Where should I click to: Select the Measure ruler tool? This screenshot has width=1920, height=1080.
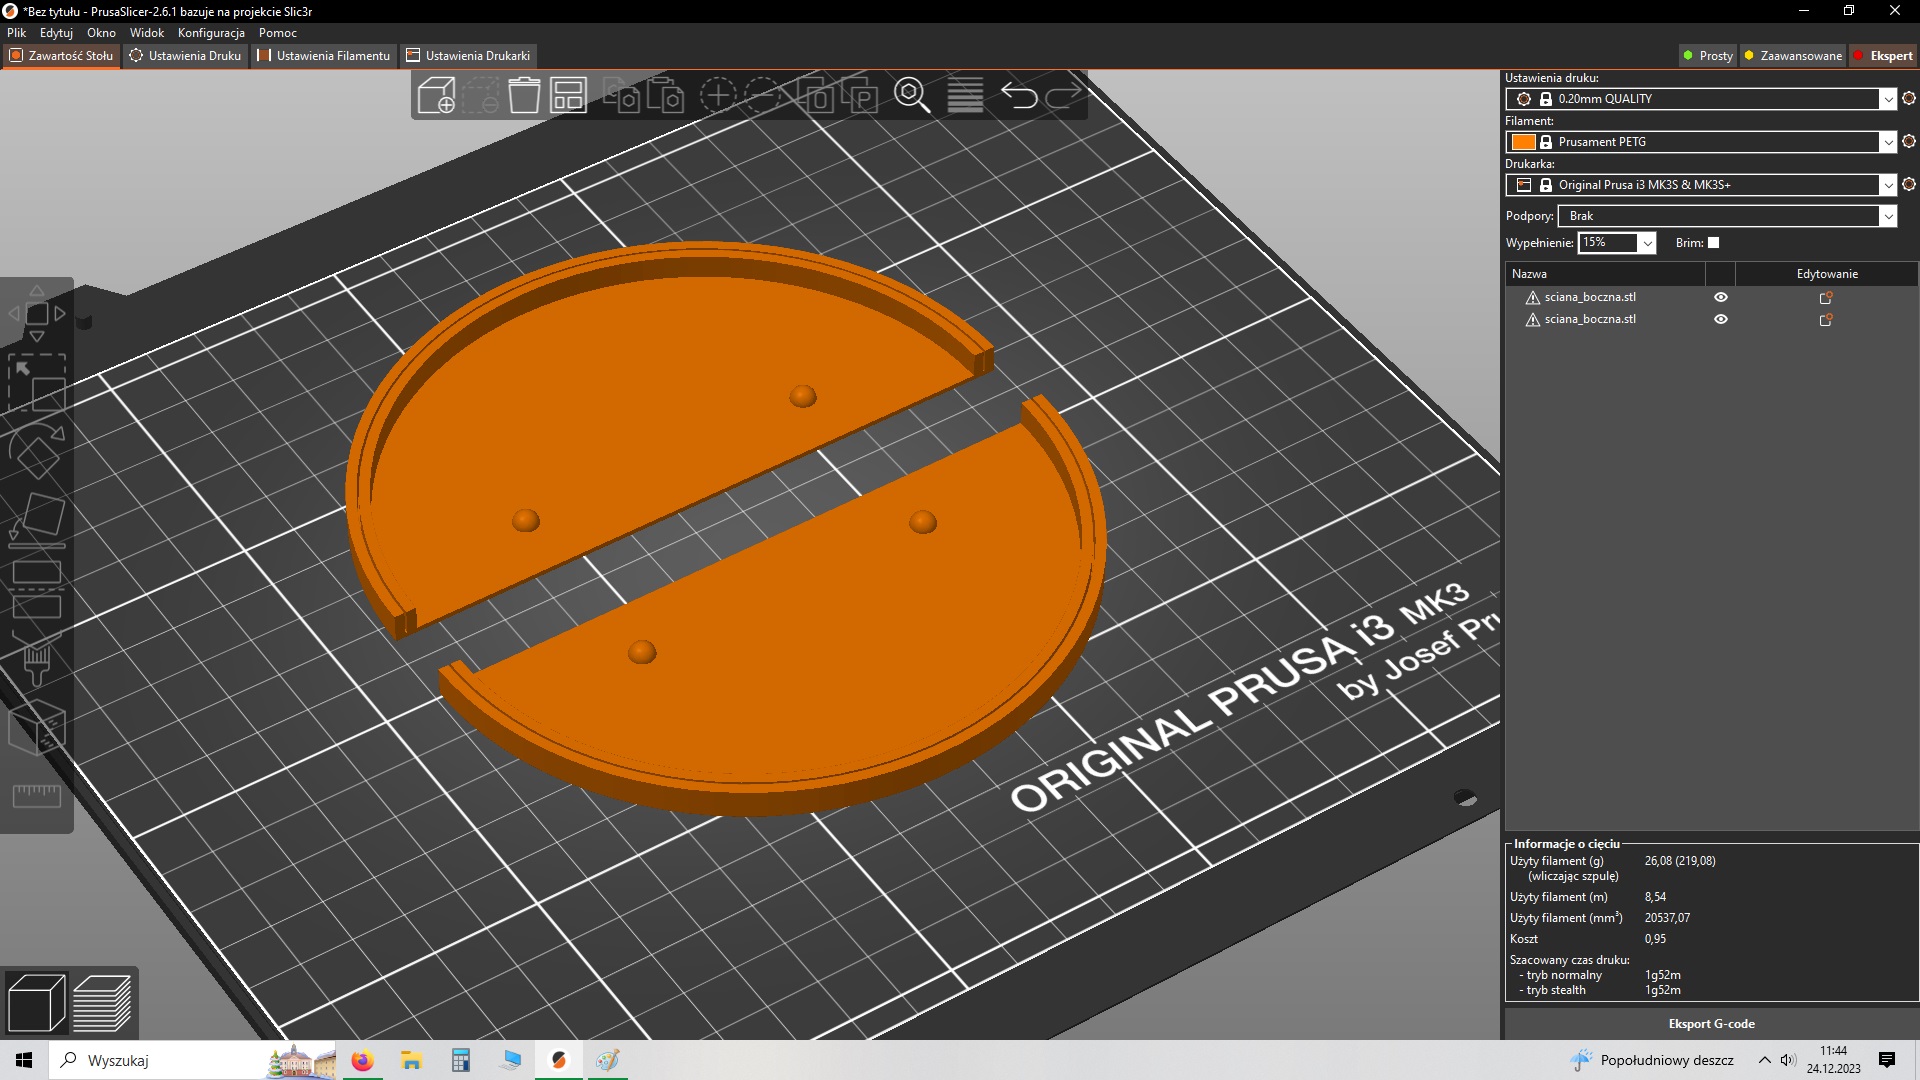36,796
